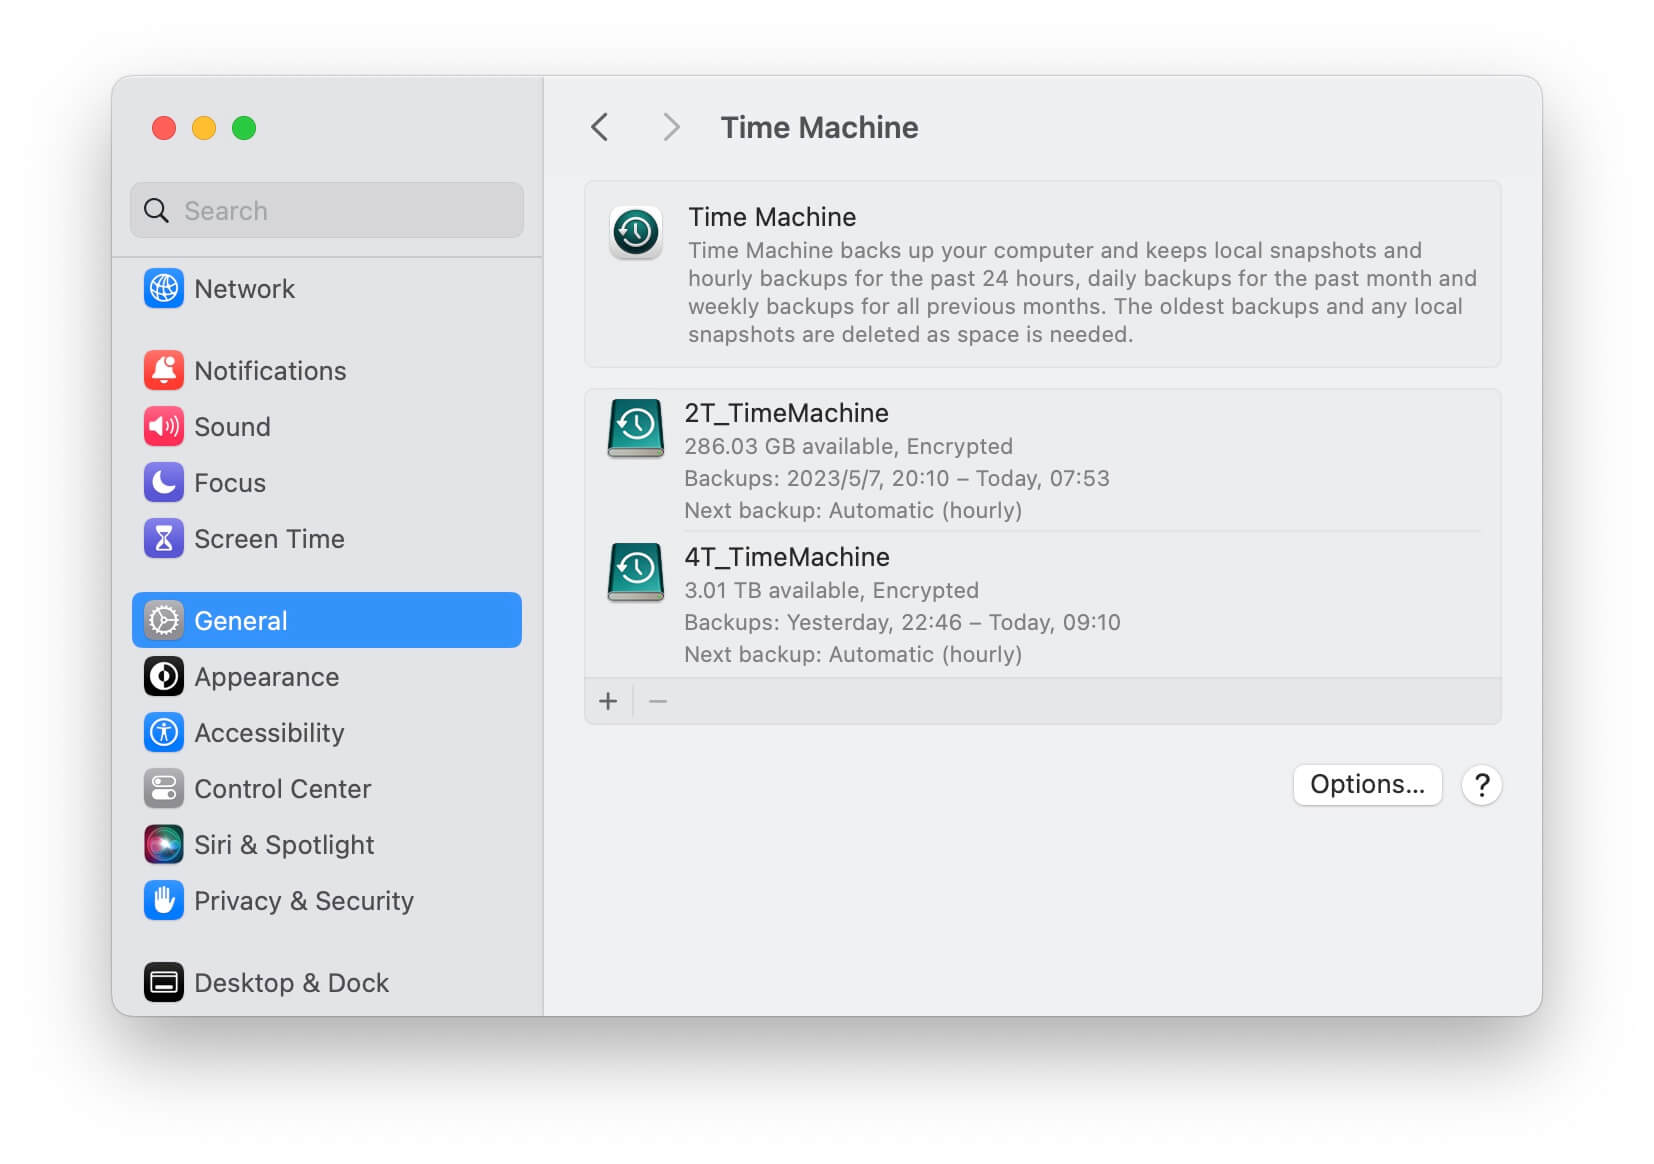1654x1164 pixels.
Task: Open Time Machine Options
Action: coord(1367,785)
